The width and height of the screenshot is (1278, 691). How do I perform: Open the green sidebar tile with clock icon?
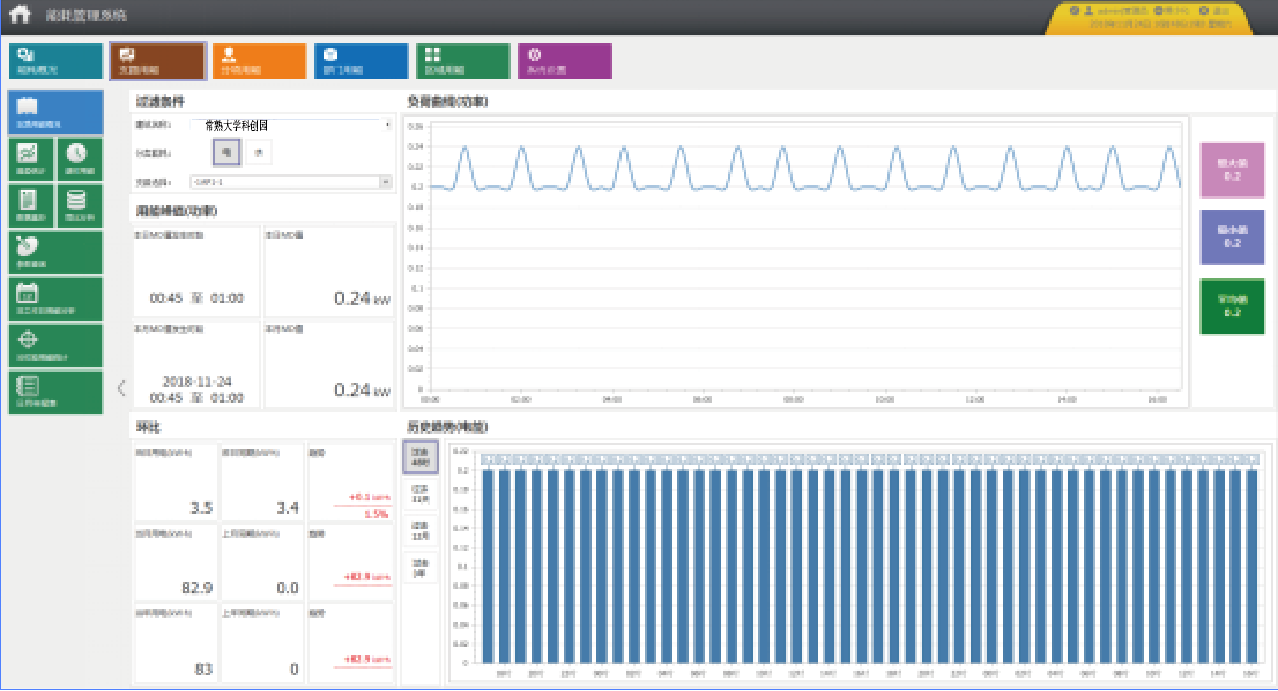pyautogui.click(x=79, y=159)
